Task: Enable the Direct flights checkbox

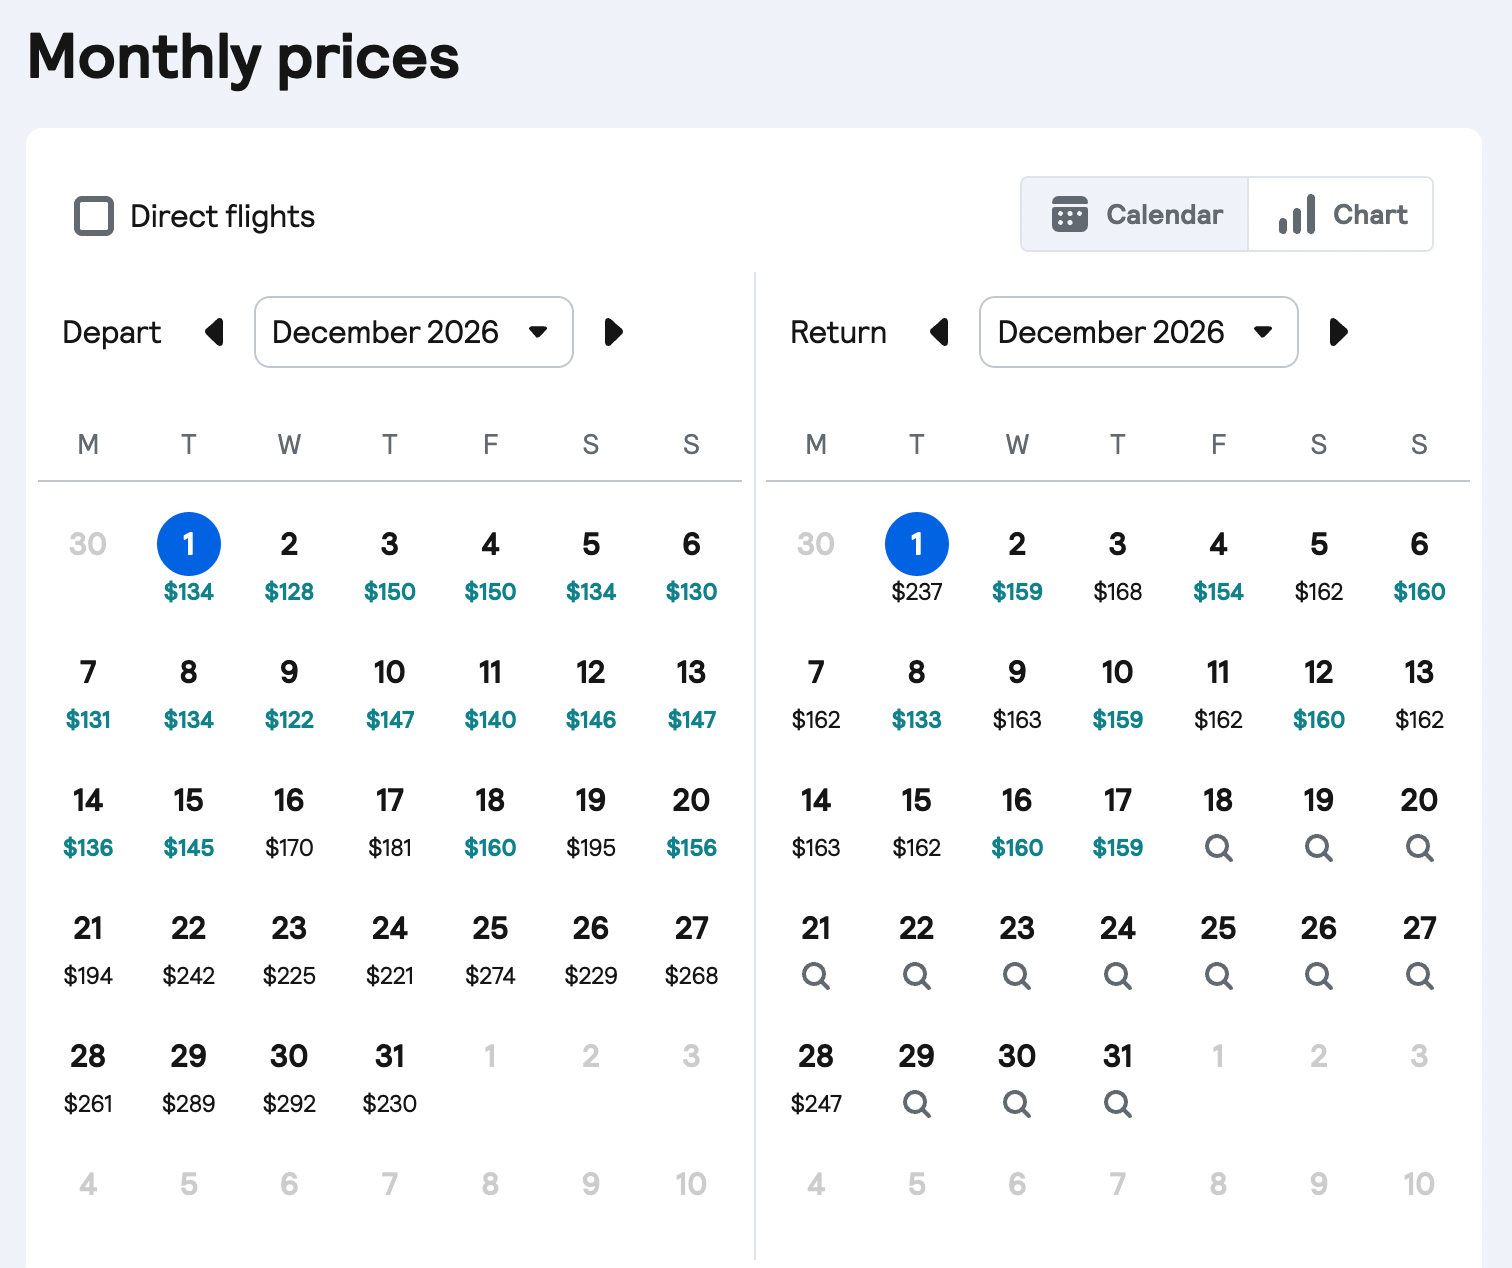Action: 94,216
